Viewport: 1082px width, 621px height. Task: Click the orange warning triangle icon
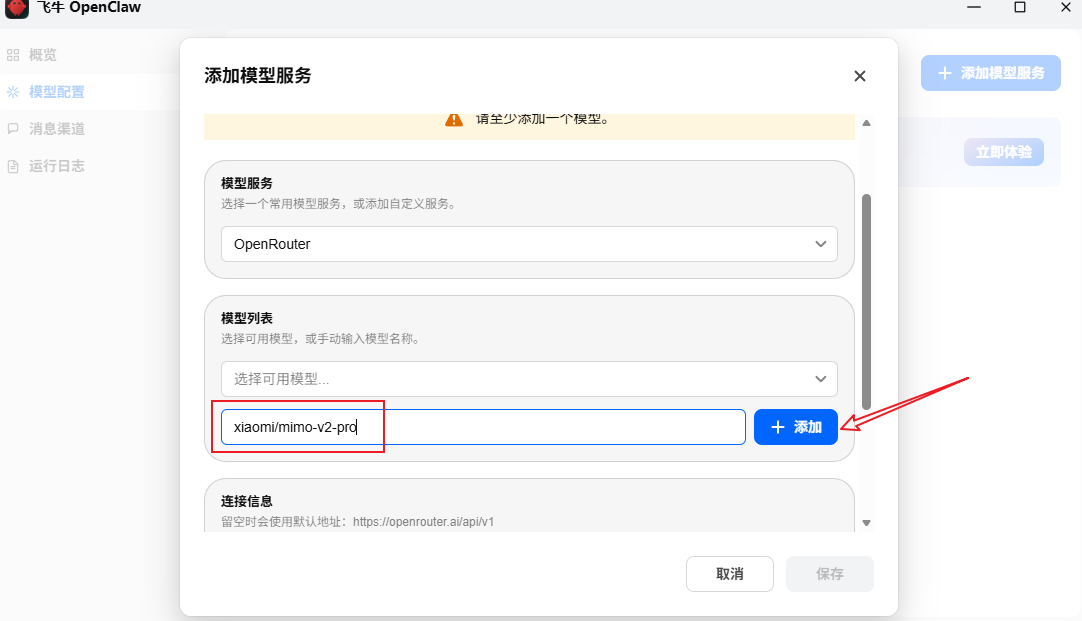pos(454,119)
